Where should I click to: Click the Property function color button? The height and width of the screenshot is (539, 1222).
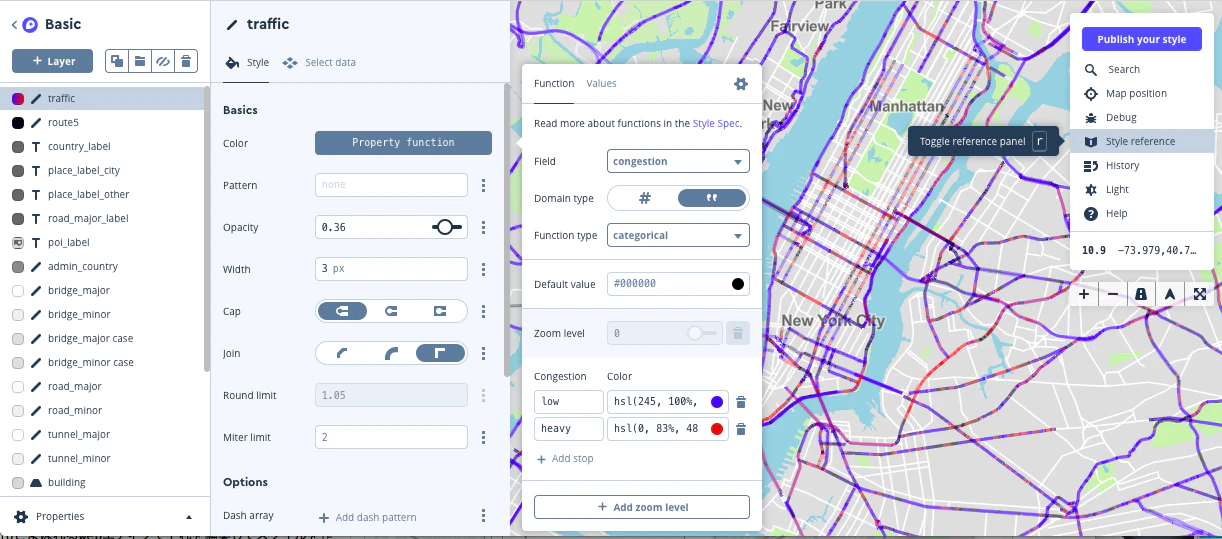click(x=403, y=143)
